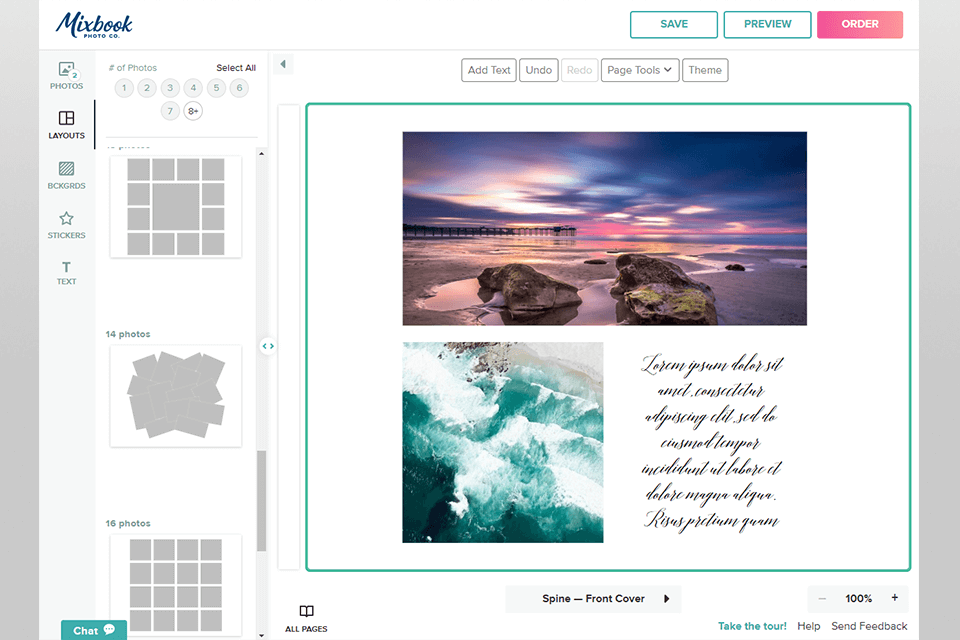960x640 pixels.
Task: Open All Pages book icon
Action: click(x=306, y=619)
